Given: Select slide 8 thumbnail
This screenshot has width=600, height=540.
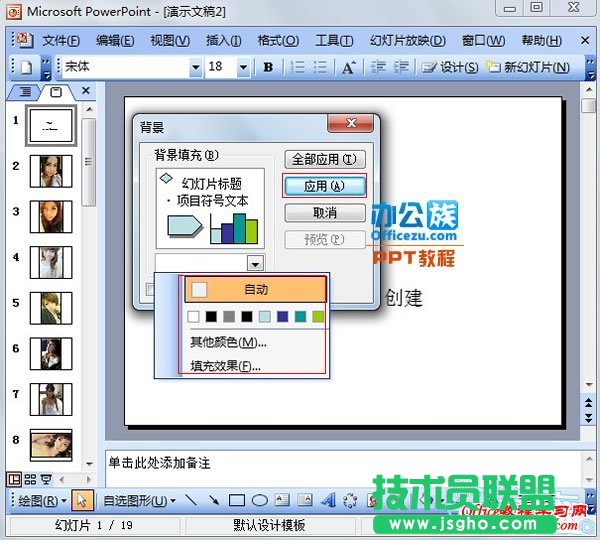Looking at the screenshot, I should point(51,445).
